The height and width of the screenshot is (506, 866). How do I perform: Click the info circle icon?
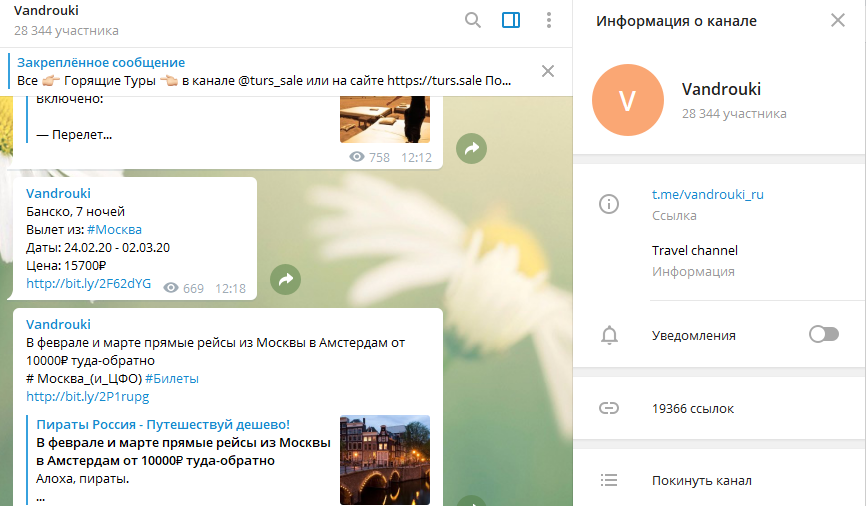pyautogui.click(x=609, y=204)
